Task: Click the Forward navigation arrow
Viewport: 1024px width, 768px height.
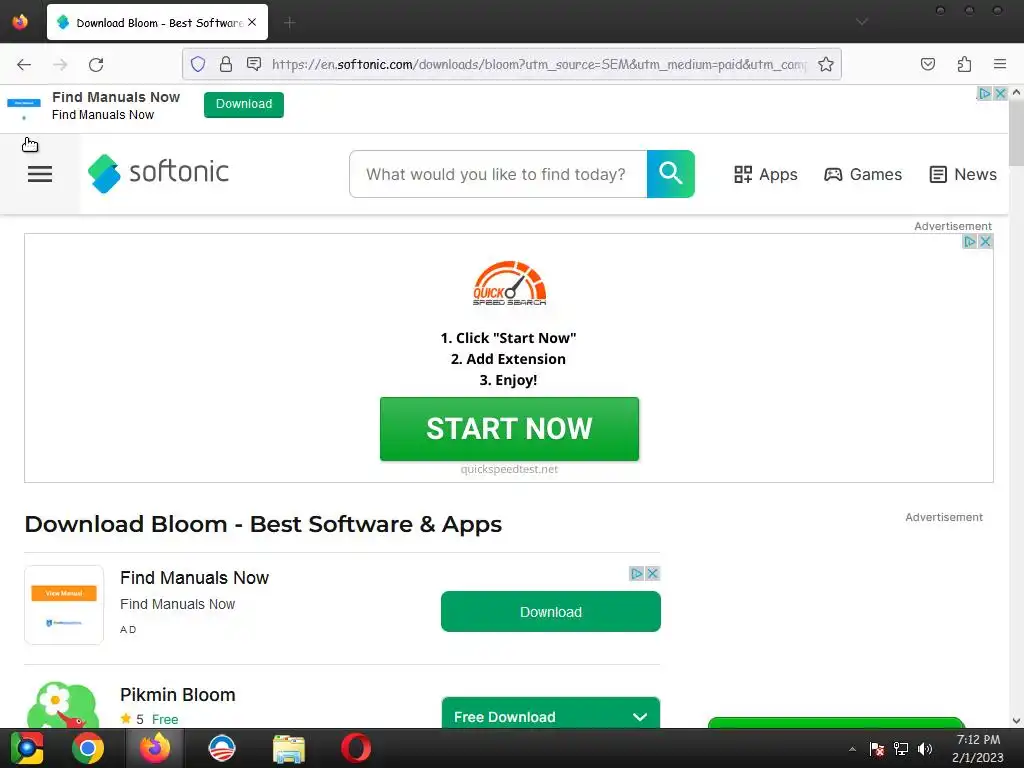Action: 60,64
